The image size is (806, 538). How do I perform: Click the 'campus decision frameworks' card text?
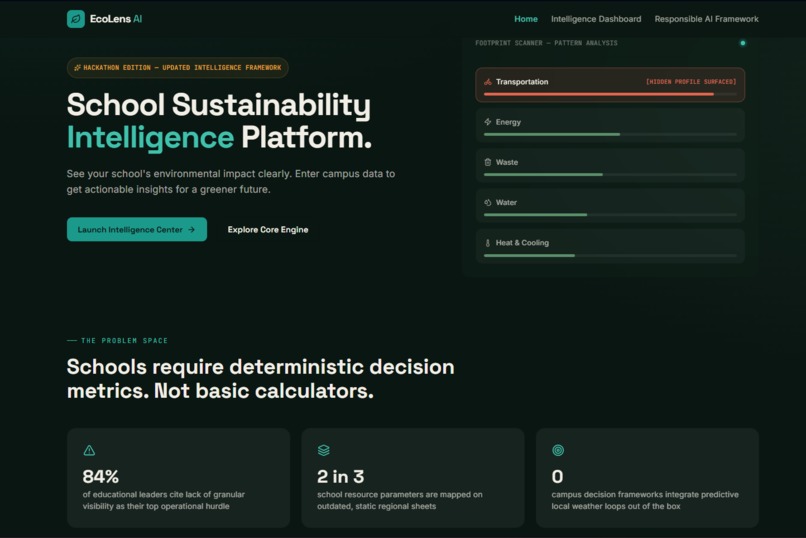(645, 500)
